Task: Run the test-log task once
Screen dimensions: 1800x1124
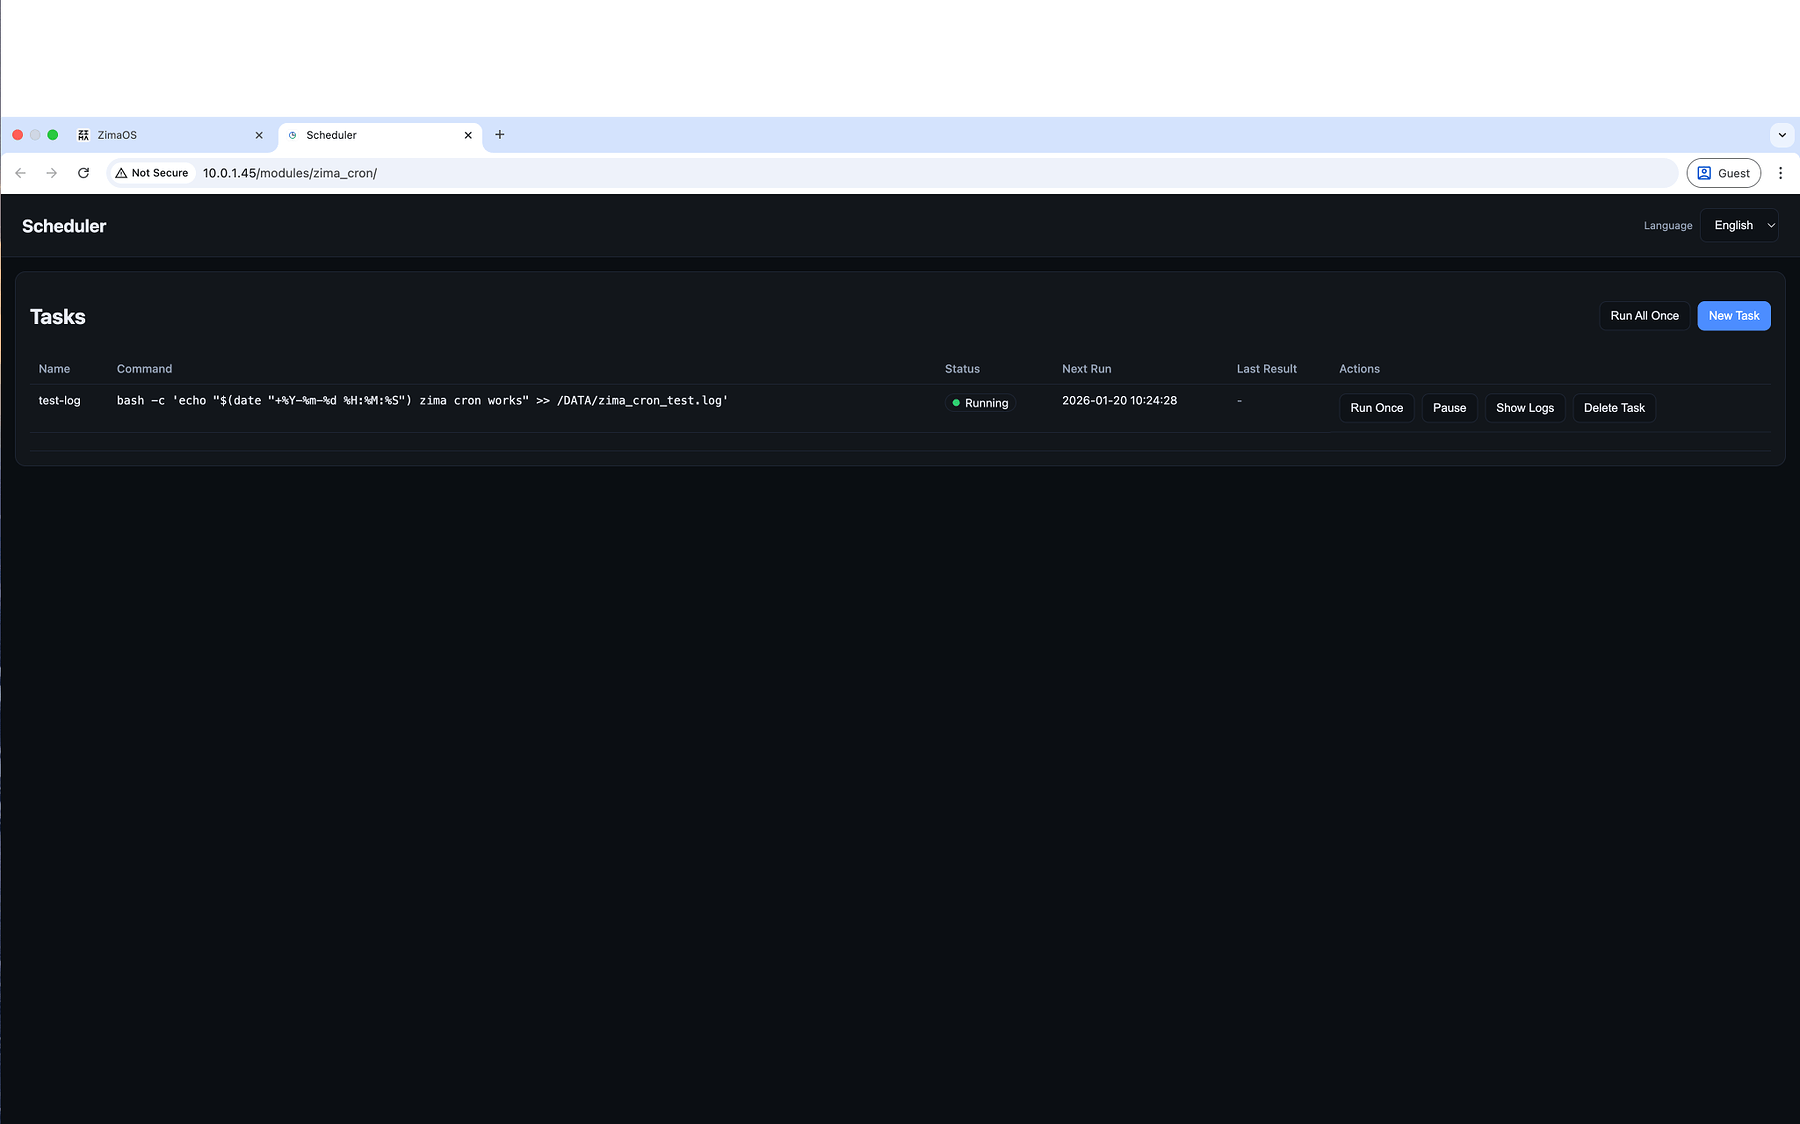Action: tap(1376, 408)
